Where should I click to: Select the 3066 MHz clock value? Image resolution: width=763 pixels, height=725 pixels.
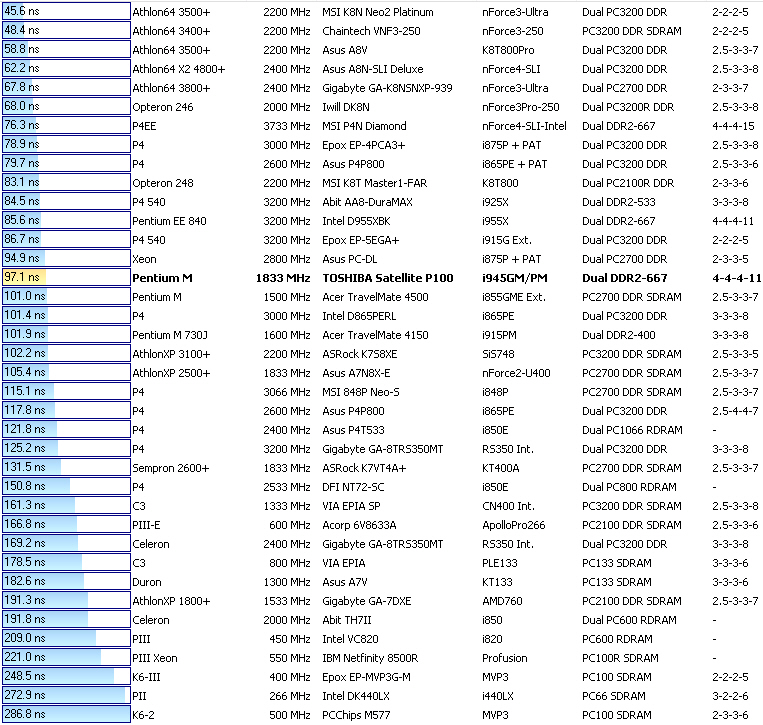point(287,392)
